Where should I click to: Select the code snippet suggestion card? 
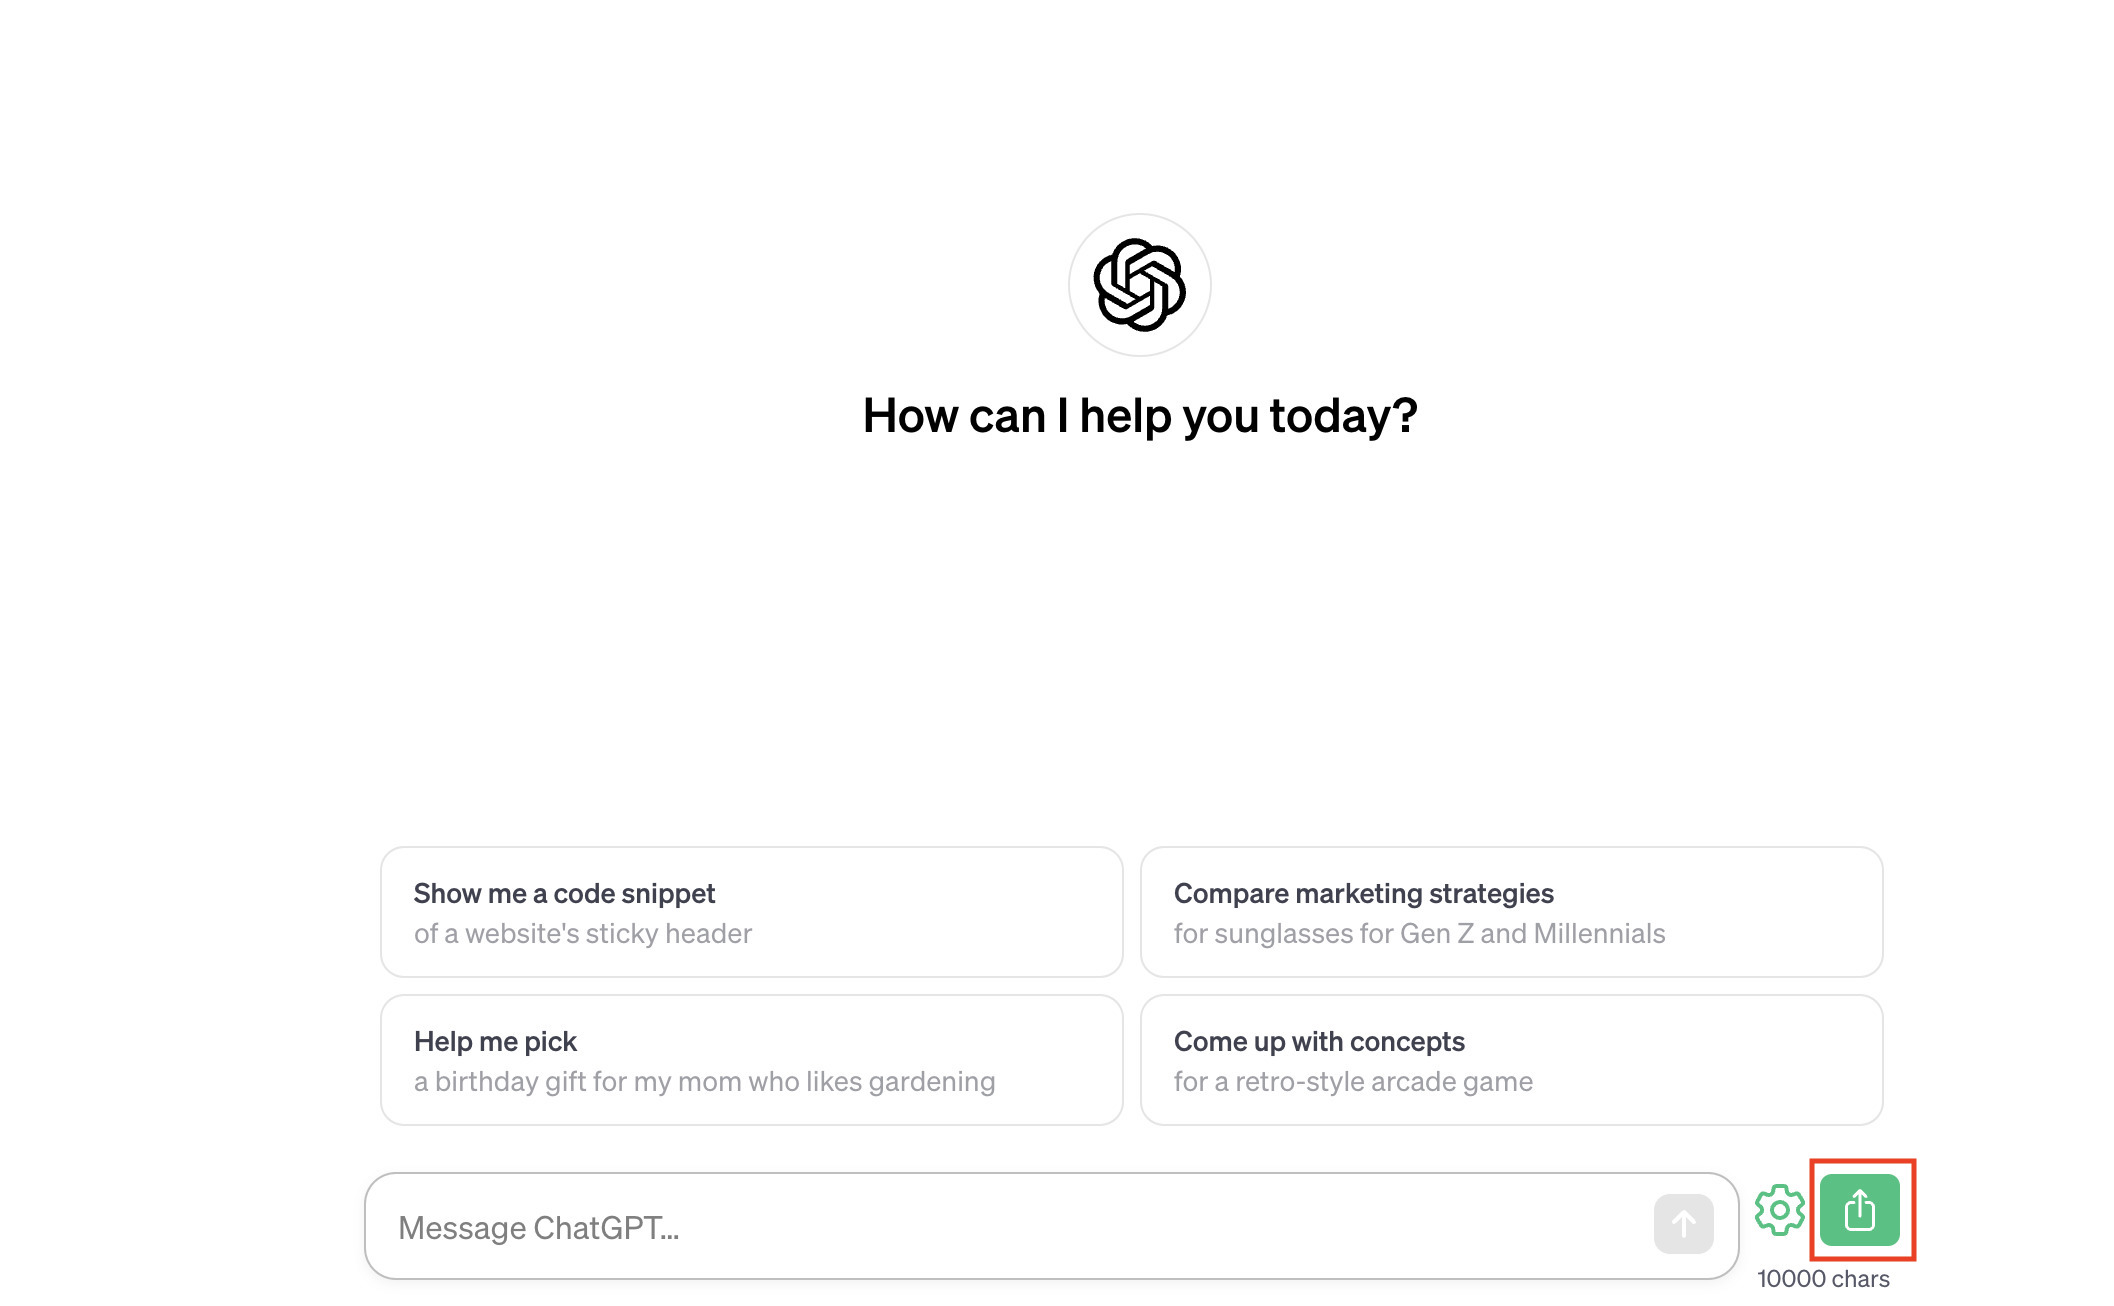[x=751, y=912]
